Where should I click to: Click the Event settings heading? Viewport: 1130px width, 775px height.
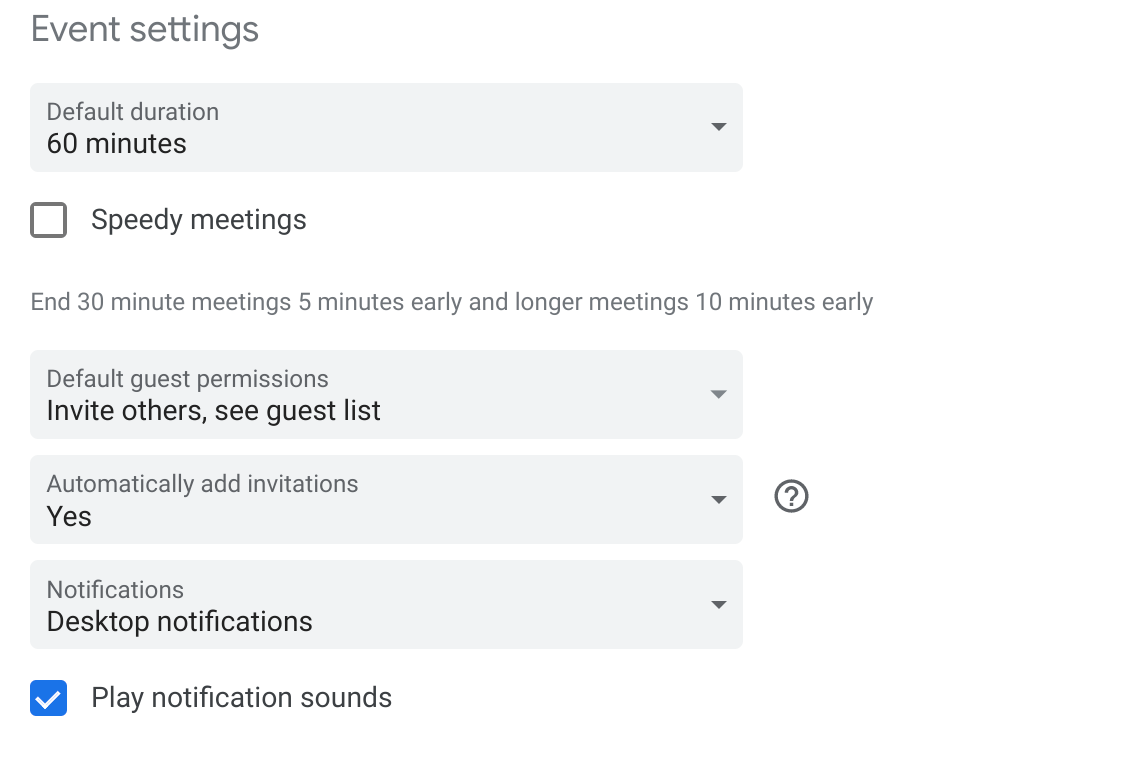click(x=144, y=29)
